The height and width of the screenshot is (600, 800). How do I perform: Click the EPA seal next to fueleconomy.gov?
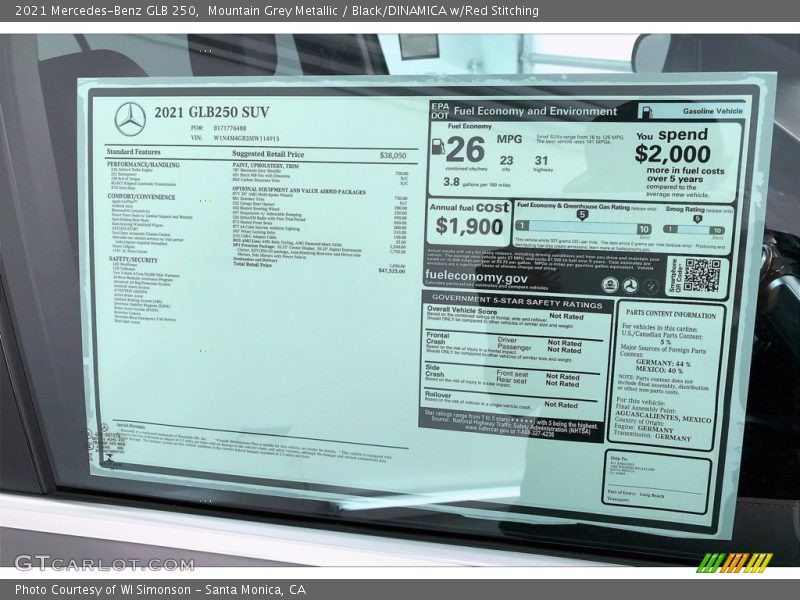coord(610,285)
